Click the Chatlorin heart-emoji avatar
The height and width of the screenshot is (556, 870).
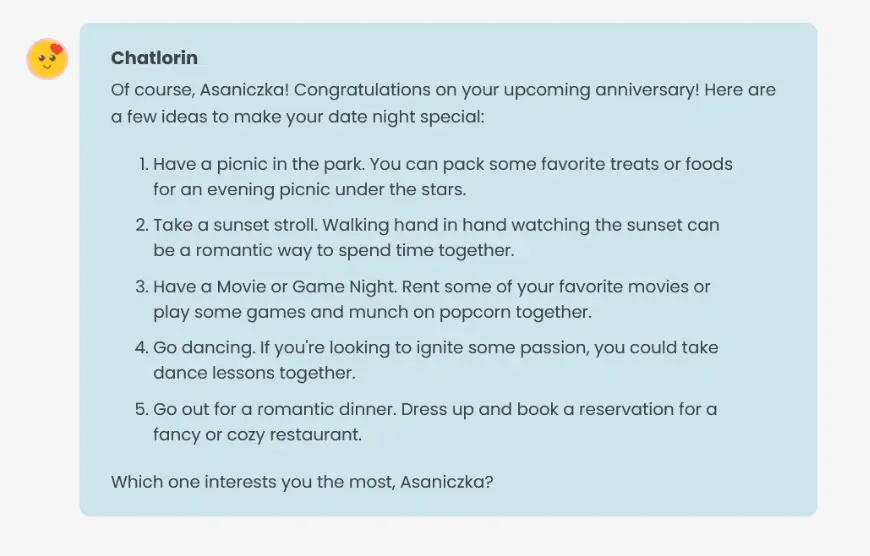[46, 59]
